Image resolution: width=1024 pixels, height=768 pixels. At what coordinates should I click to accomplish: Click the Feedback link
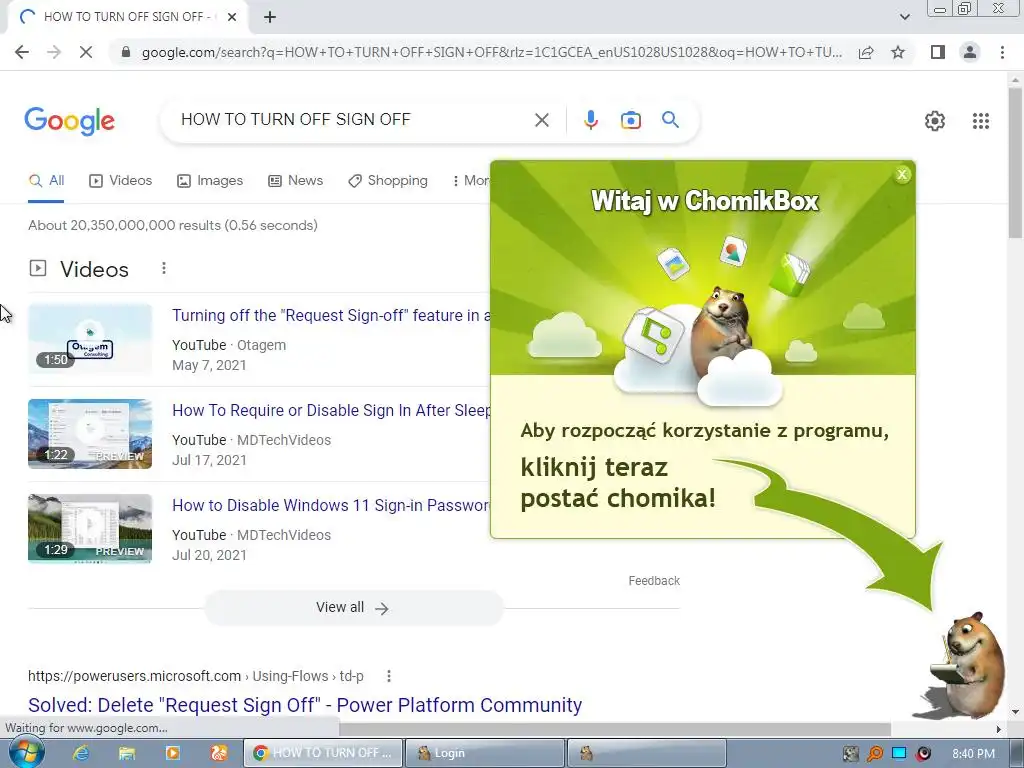(654, 581)
